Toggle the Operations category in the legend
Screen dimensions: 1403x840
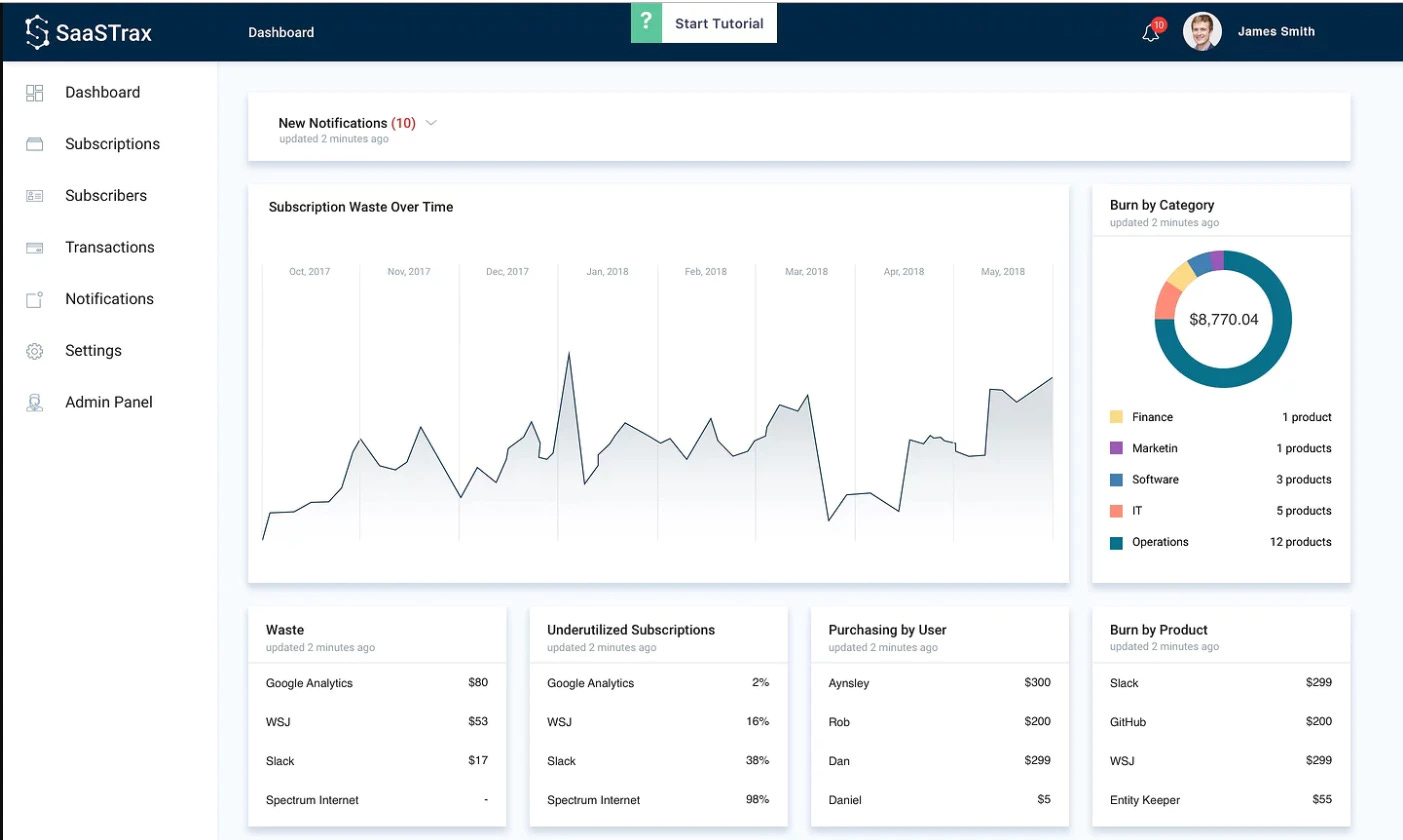point(1162,541)
